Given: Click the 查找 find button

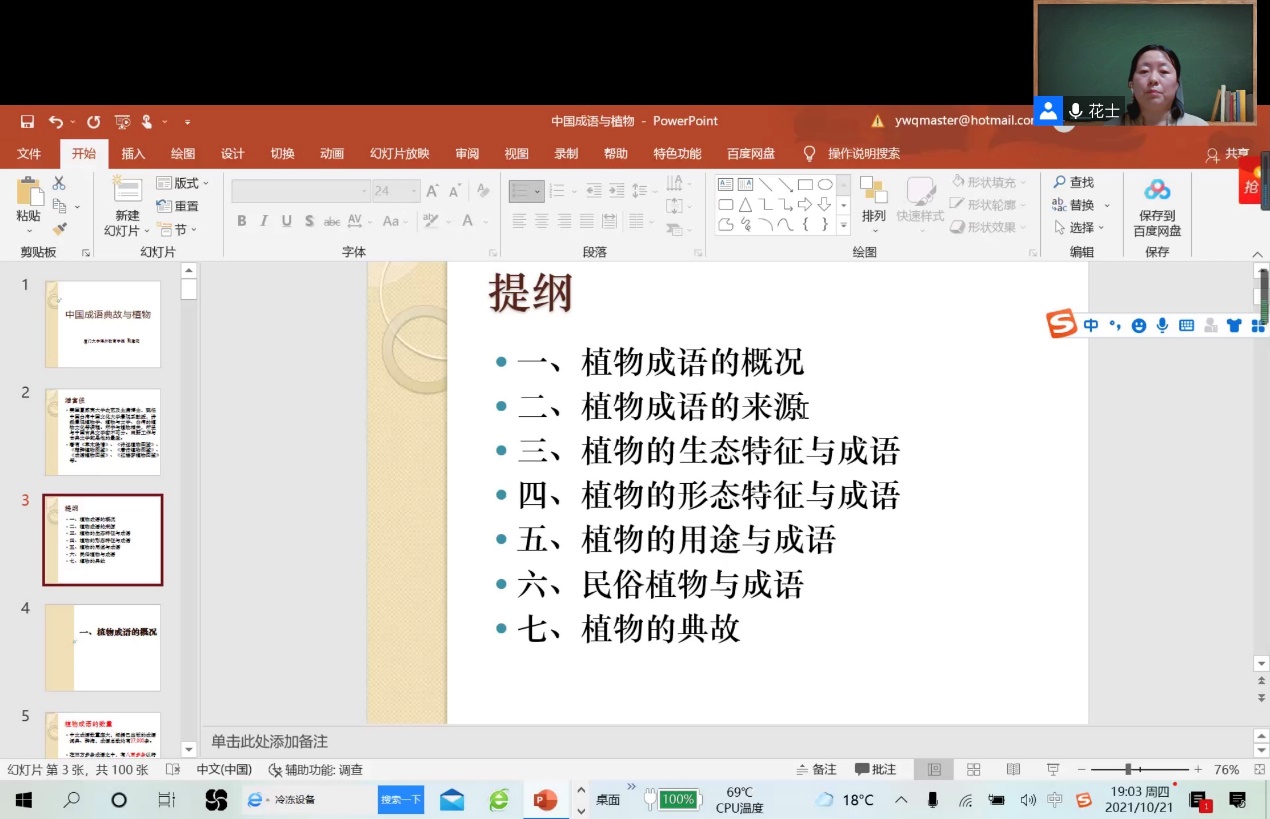Looking at the screenshot, I should [1074, 182].
